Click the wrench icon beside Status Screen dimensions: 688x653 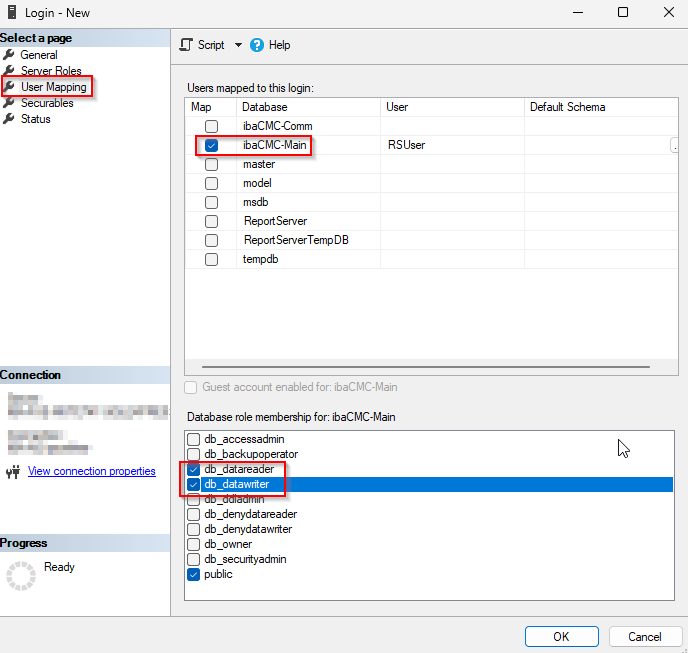[x=9, y=119]
